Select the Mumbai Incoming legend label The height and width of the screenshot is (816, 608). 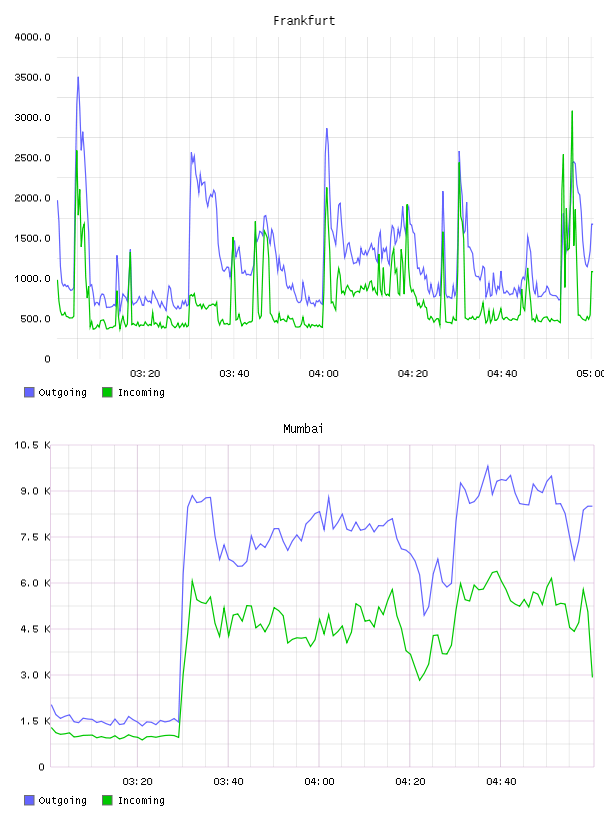141,801
